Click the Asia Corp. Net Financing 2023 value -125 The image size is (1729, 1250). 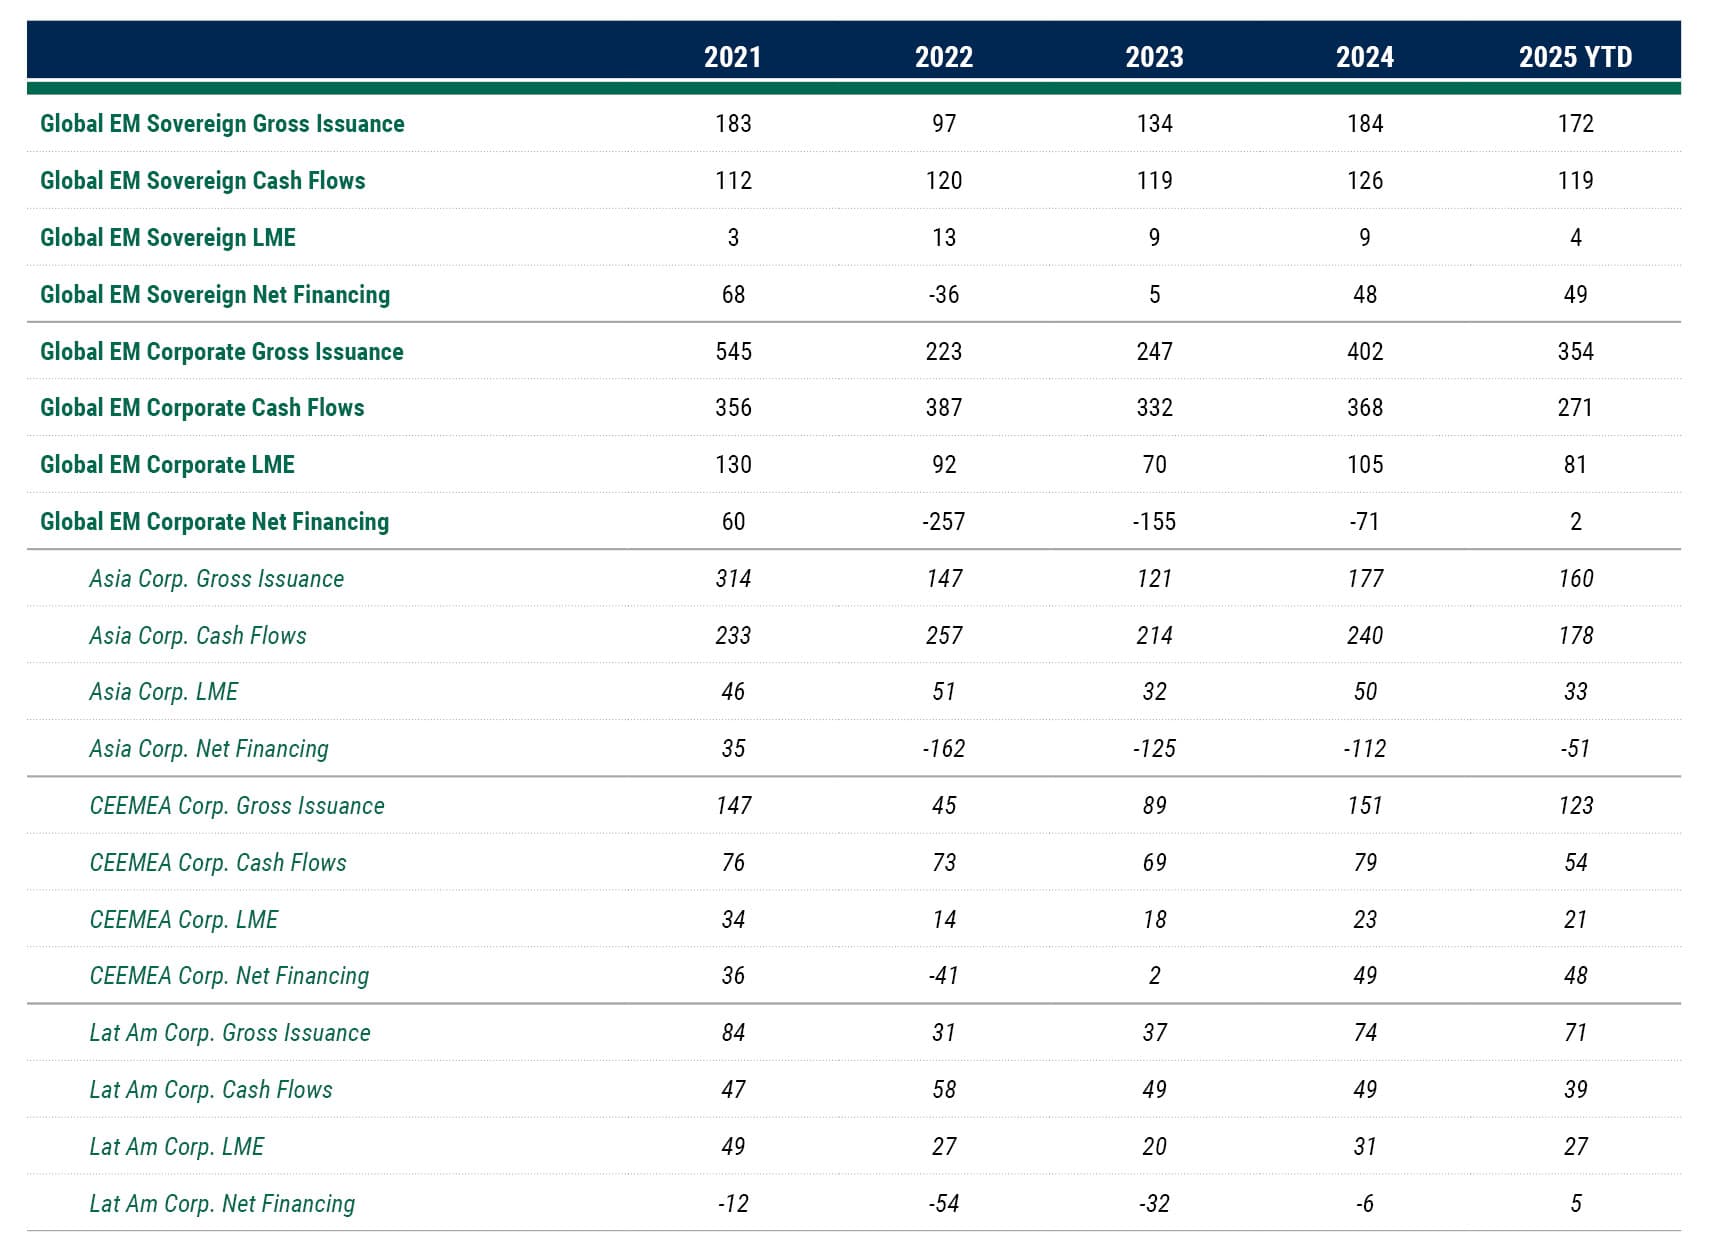[x=1155, y=748]
